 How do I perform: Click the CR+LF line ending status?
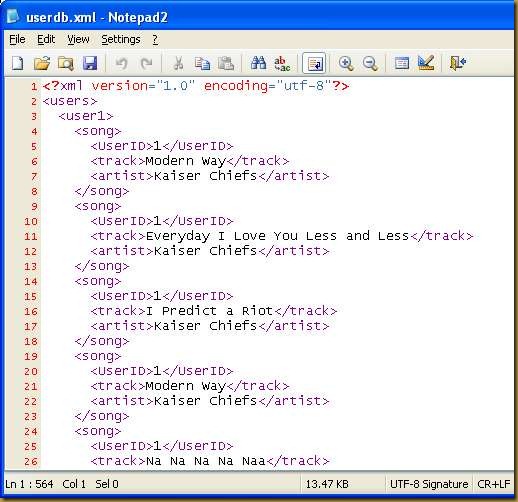pyautogui.click(x=494, y=484)
